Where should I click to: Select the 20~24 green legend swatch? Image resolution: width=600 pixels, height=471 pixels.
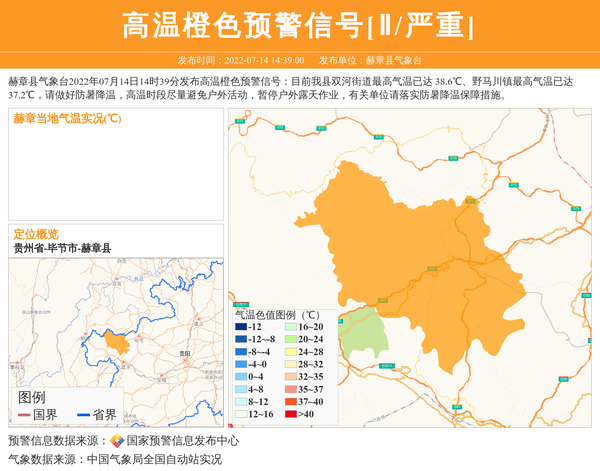[286, 339]
